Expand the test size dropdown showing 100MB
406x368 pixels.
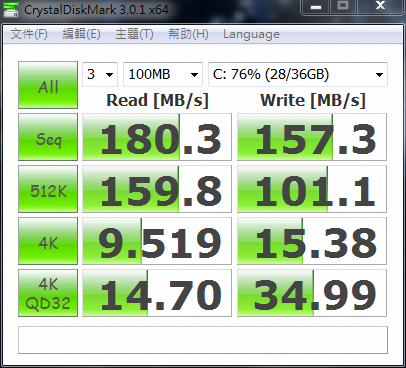click(163, 74)
